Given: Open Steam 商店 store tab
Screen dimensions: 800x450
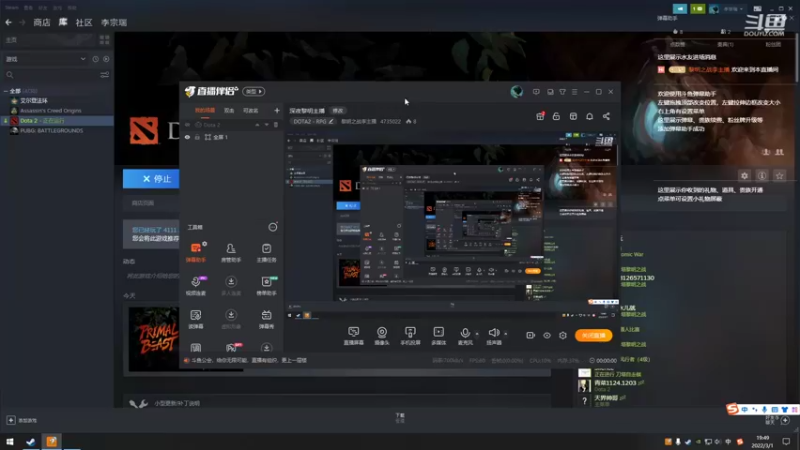Looking at the screenshot, I should pyautogui.click(x=42, y=22).
